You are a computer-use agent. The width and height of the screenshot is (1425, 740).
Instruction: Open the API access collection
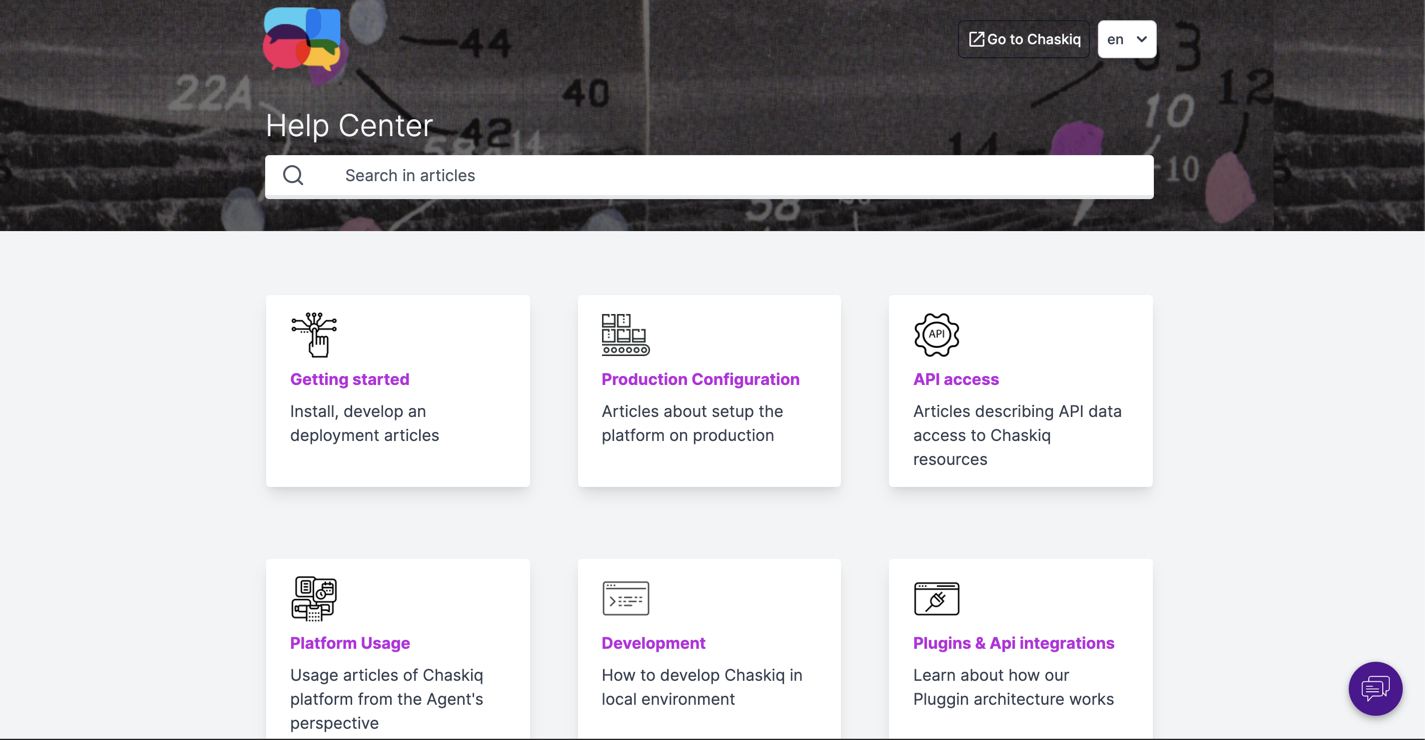click(x=956, y=379)
